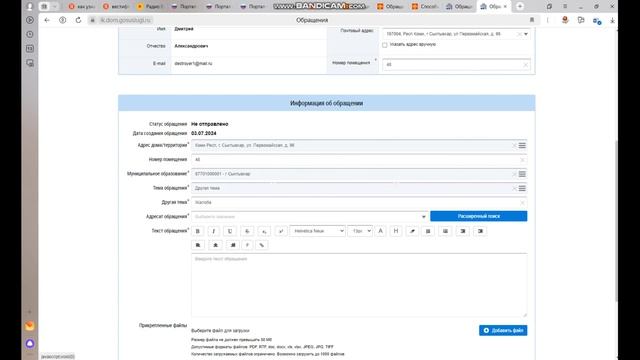Open site security lock icon
The image size is (640, 360).
click(x=93, y=20)
